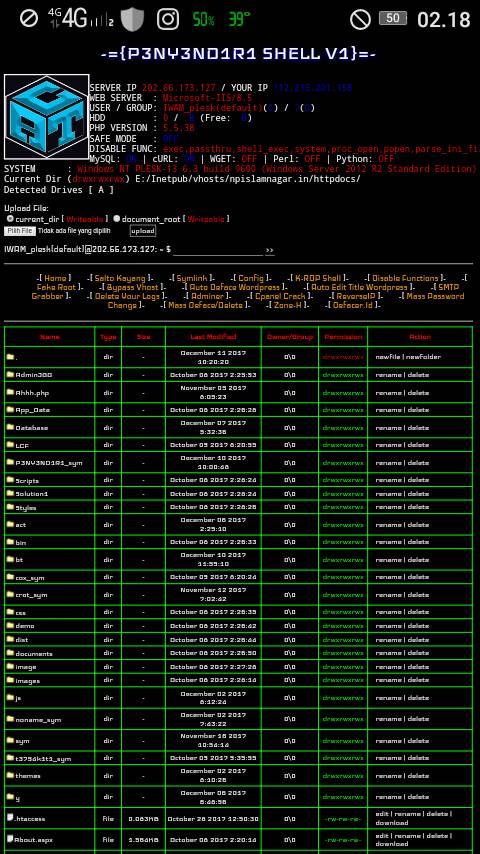This screenshot has width=480, height=854.
Task: Click the Permission column header
Action: point(343,337)
